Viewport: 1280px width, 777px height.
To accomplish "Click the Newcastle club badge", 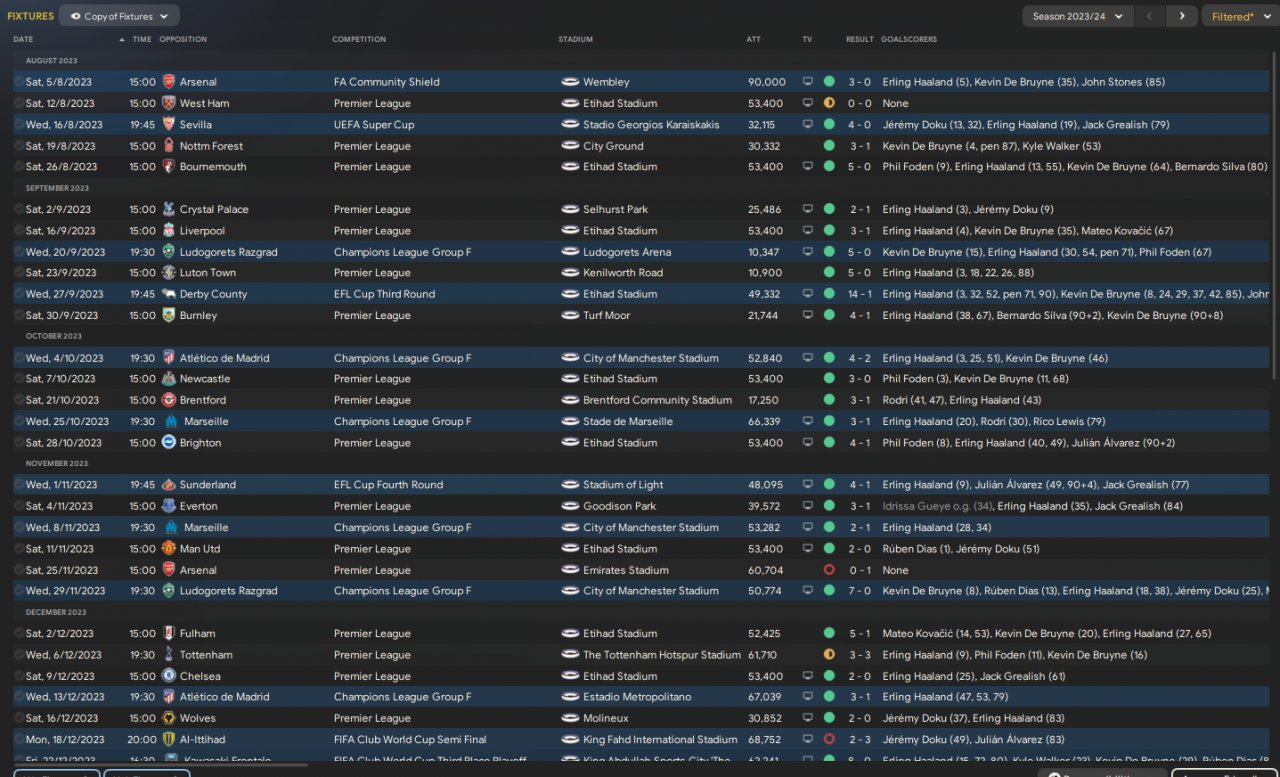I will [x=169, y=379].
